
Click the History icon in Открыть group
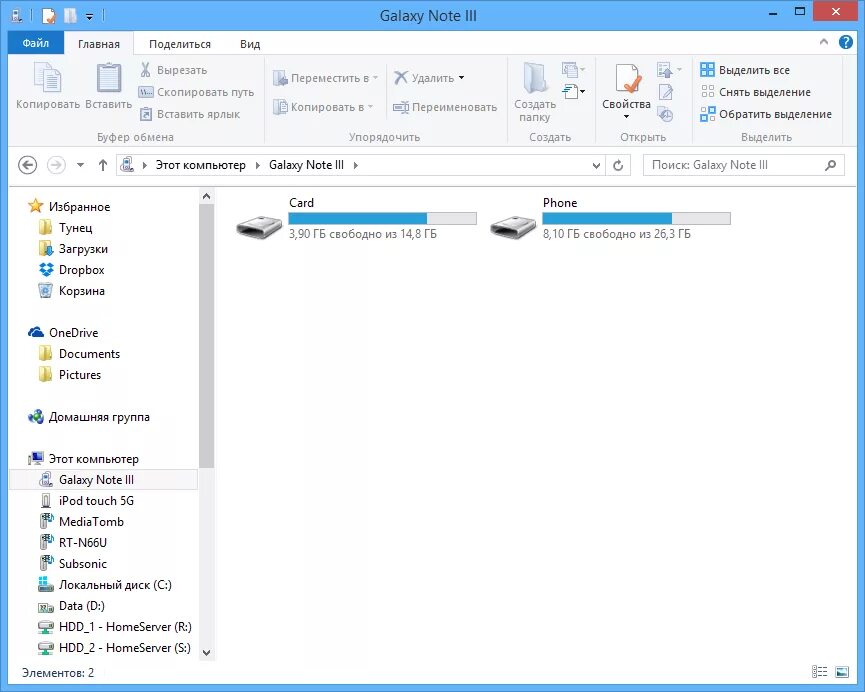[665, 114]
